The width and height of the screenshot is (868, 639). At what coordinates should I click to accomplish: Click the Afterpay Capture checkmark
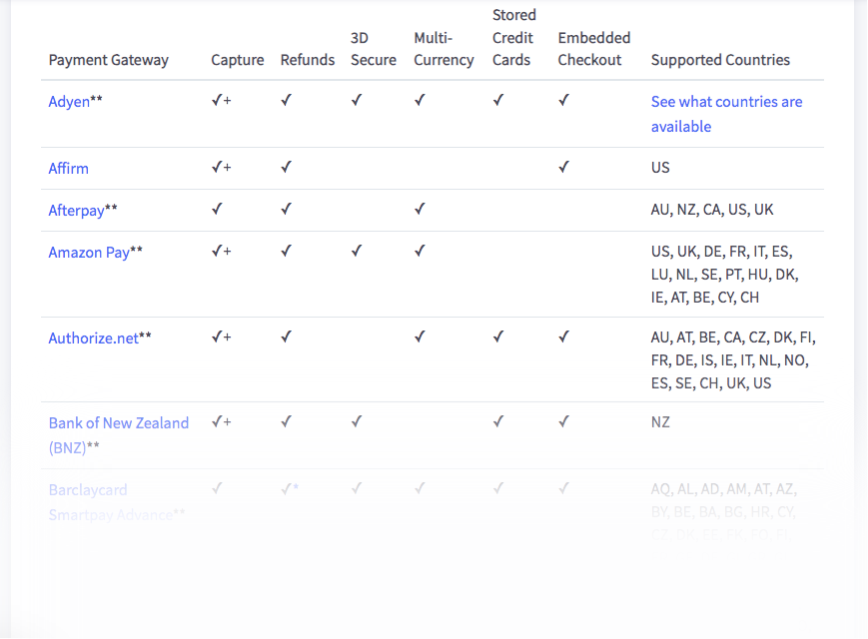pyautogui.click(x=217, y=209)
